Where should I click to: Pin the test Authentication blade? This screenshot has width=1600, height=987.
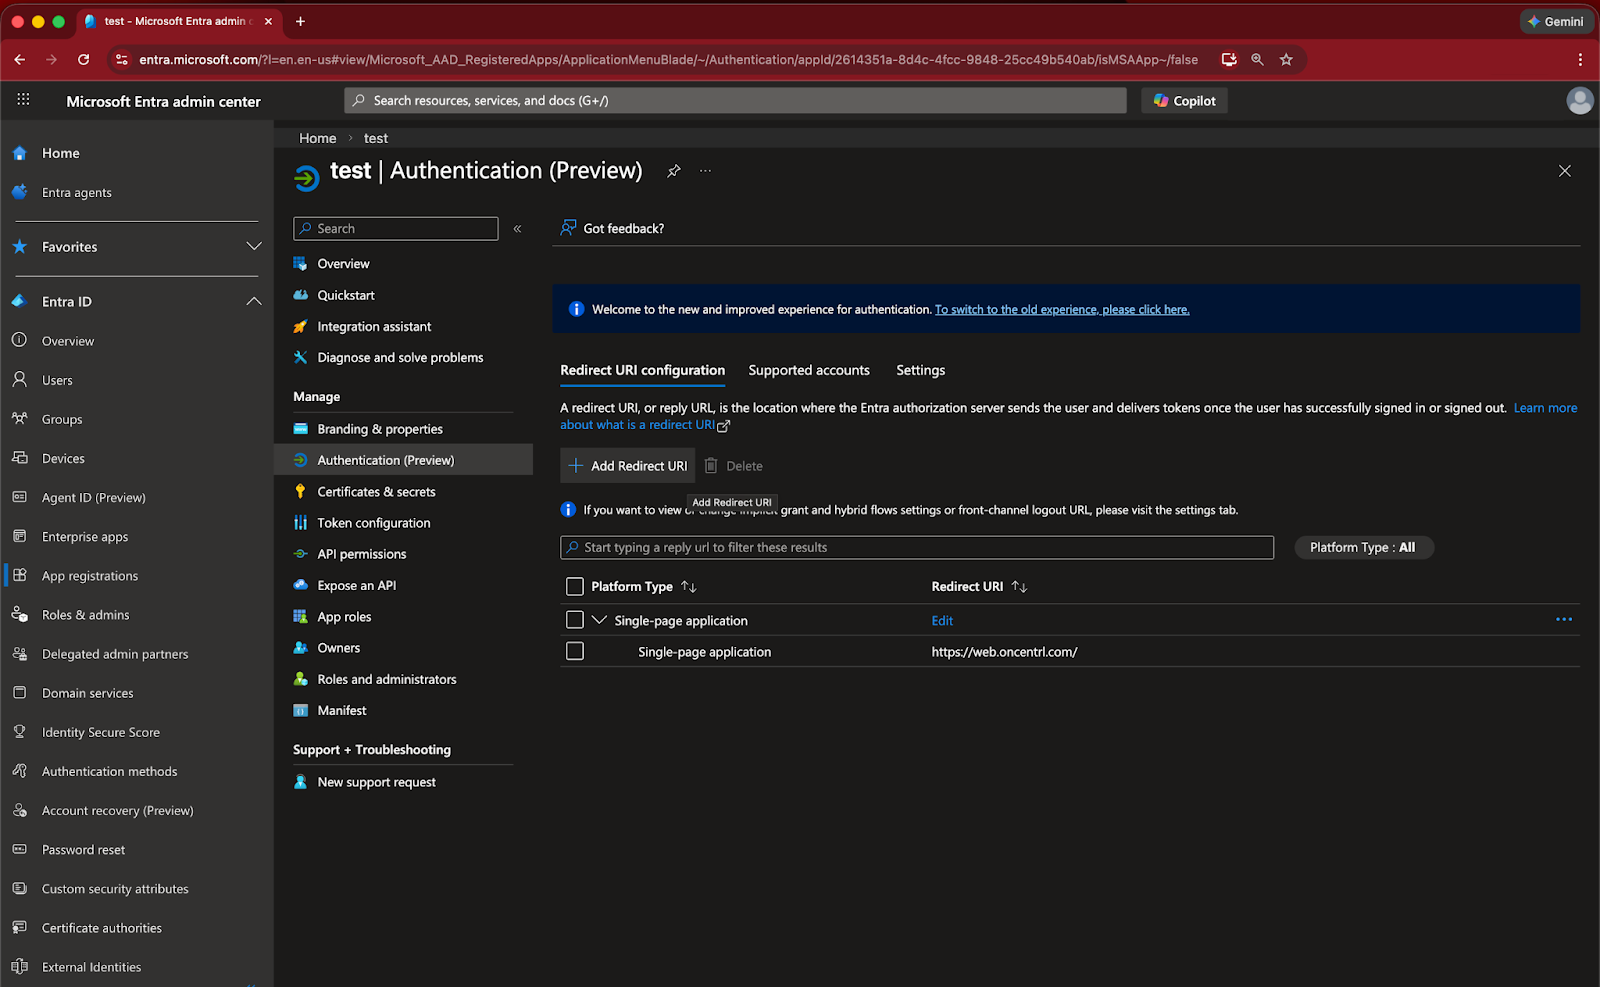(674, 171)
